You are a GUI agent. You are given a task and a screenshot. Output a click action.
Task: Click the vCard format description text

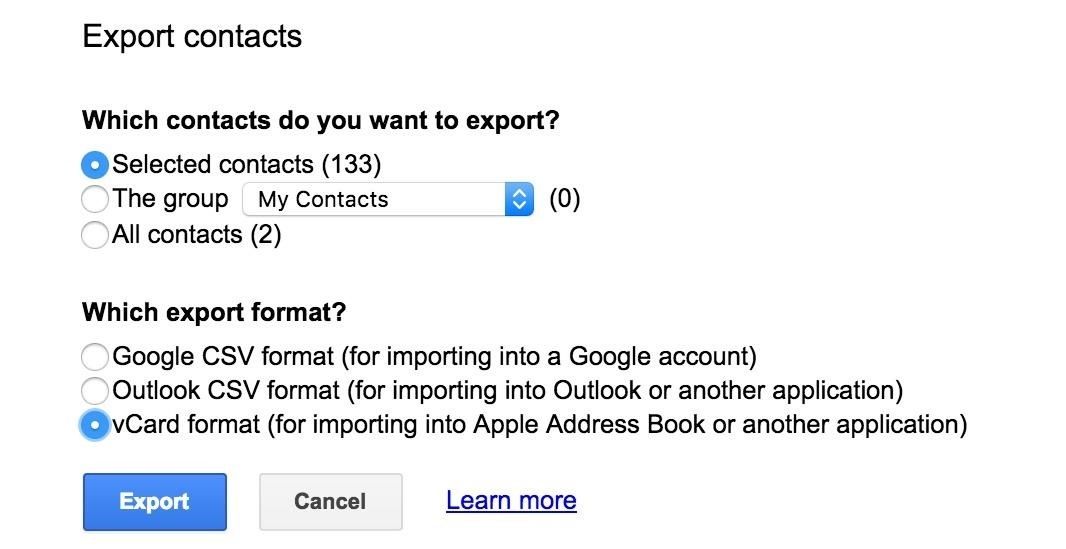(x=539, y=425)
